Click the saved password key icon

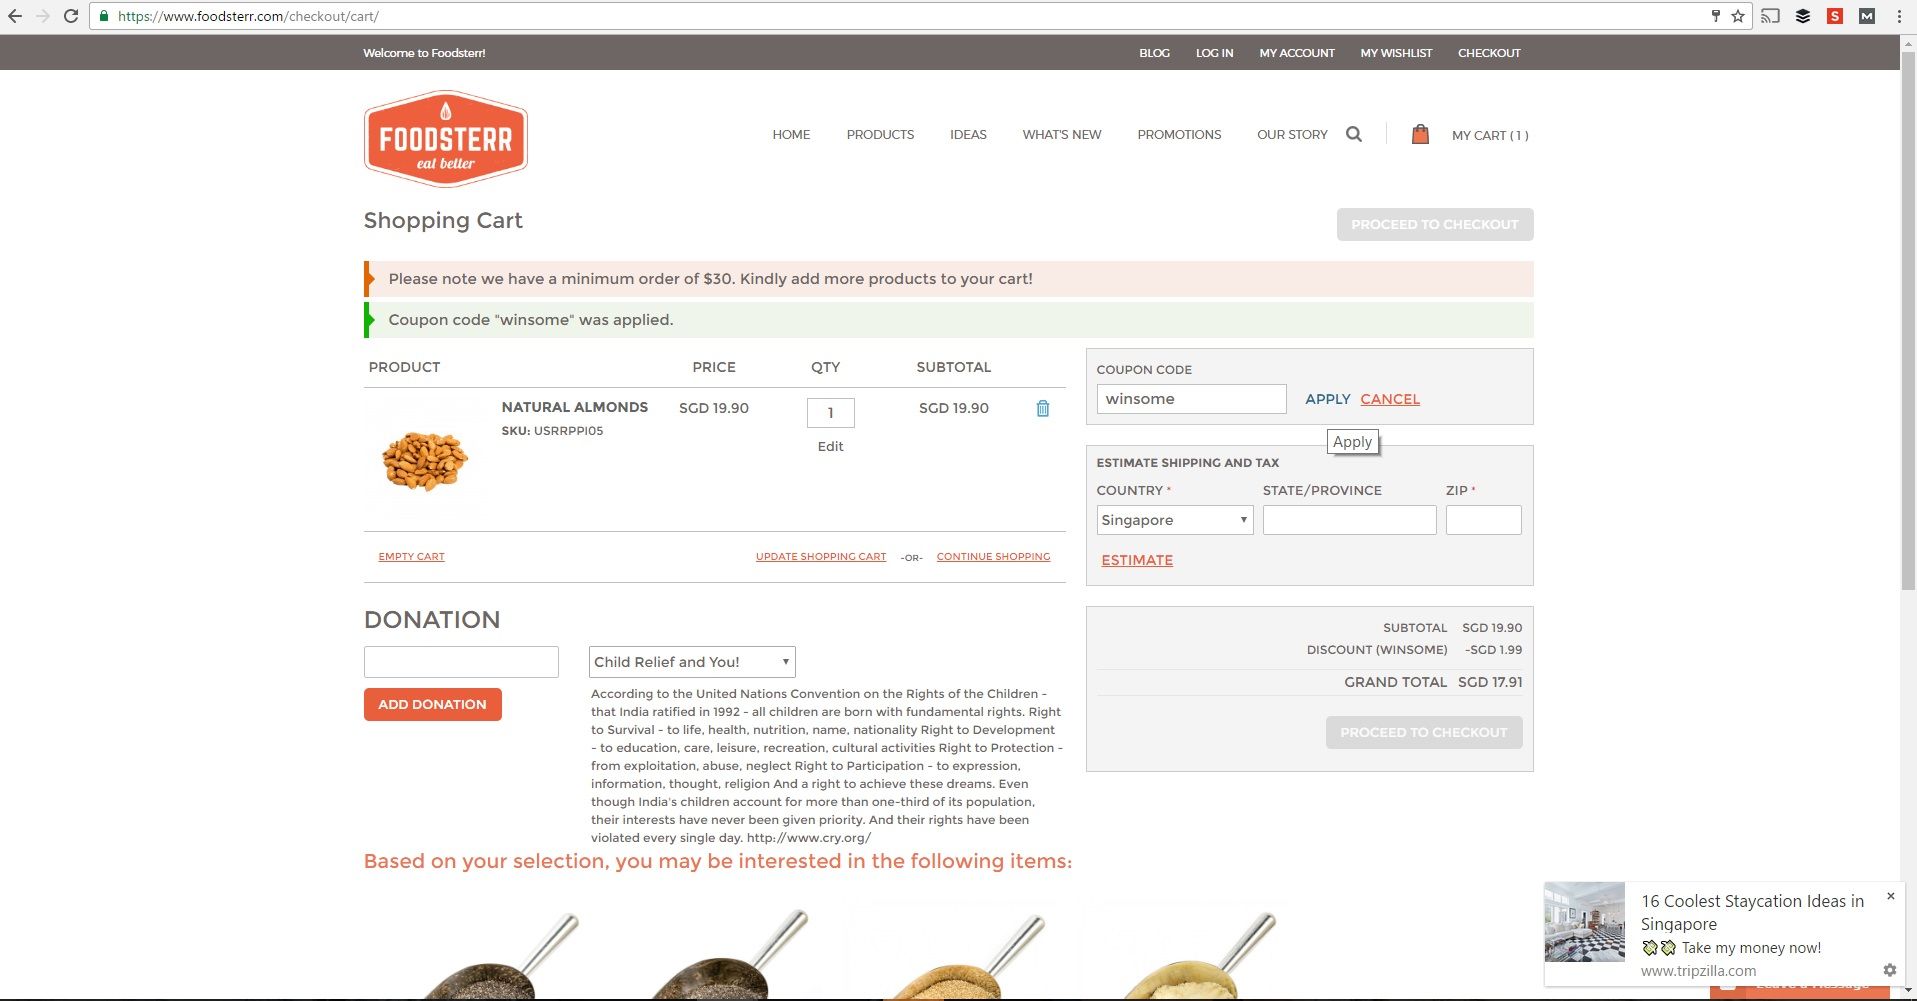(1716, 16)
